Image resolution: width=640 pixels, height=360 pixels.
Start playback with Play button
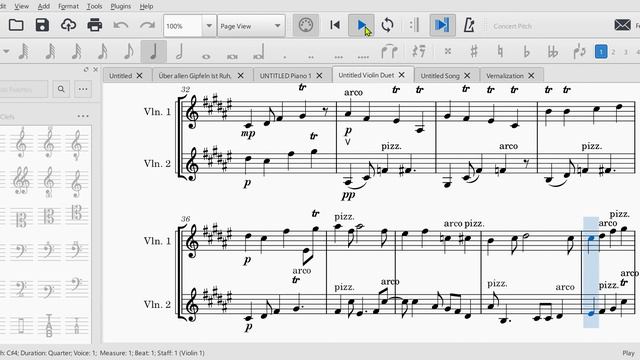(x=362, y=25)
